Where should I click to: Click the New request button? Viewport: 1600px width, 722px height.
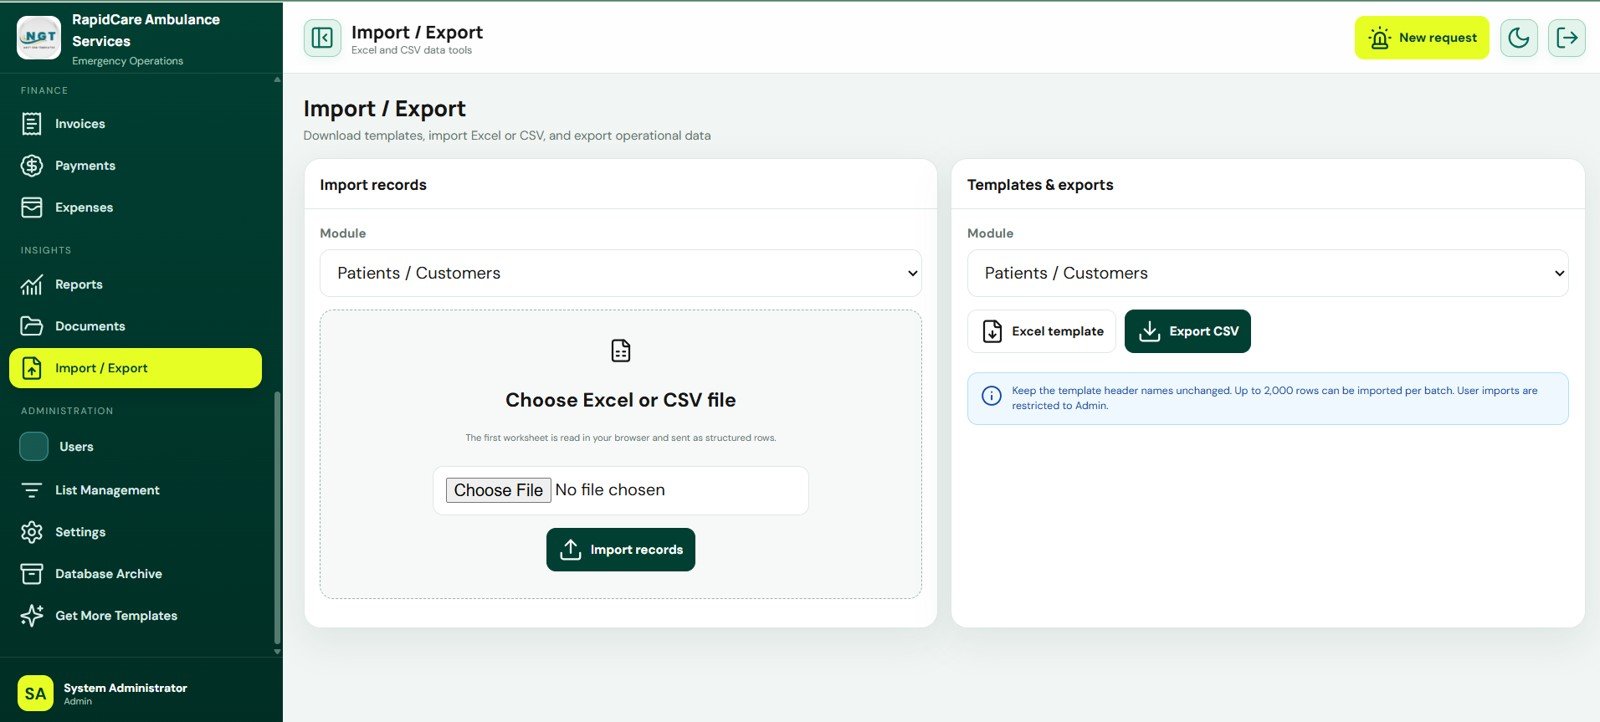point(1421,38)
